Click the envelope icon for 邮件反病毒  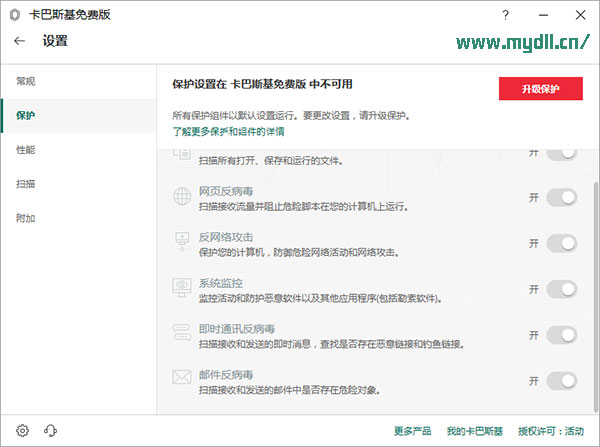182,377
